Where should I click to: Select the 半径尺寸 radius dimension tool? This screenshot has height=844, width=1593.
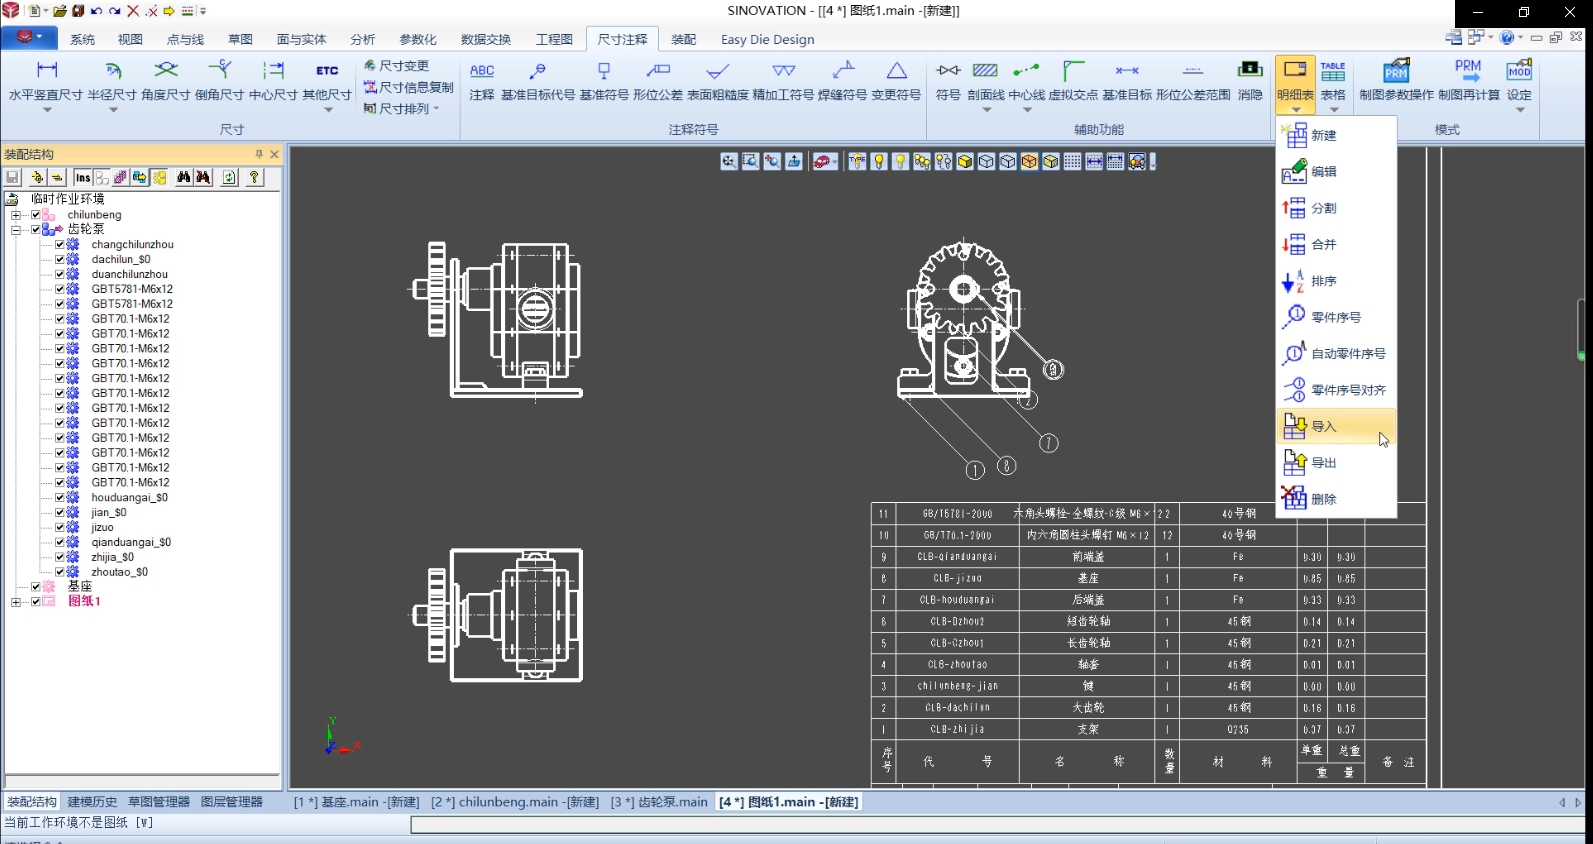[112, 79]
